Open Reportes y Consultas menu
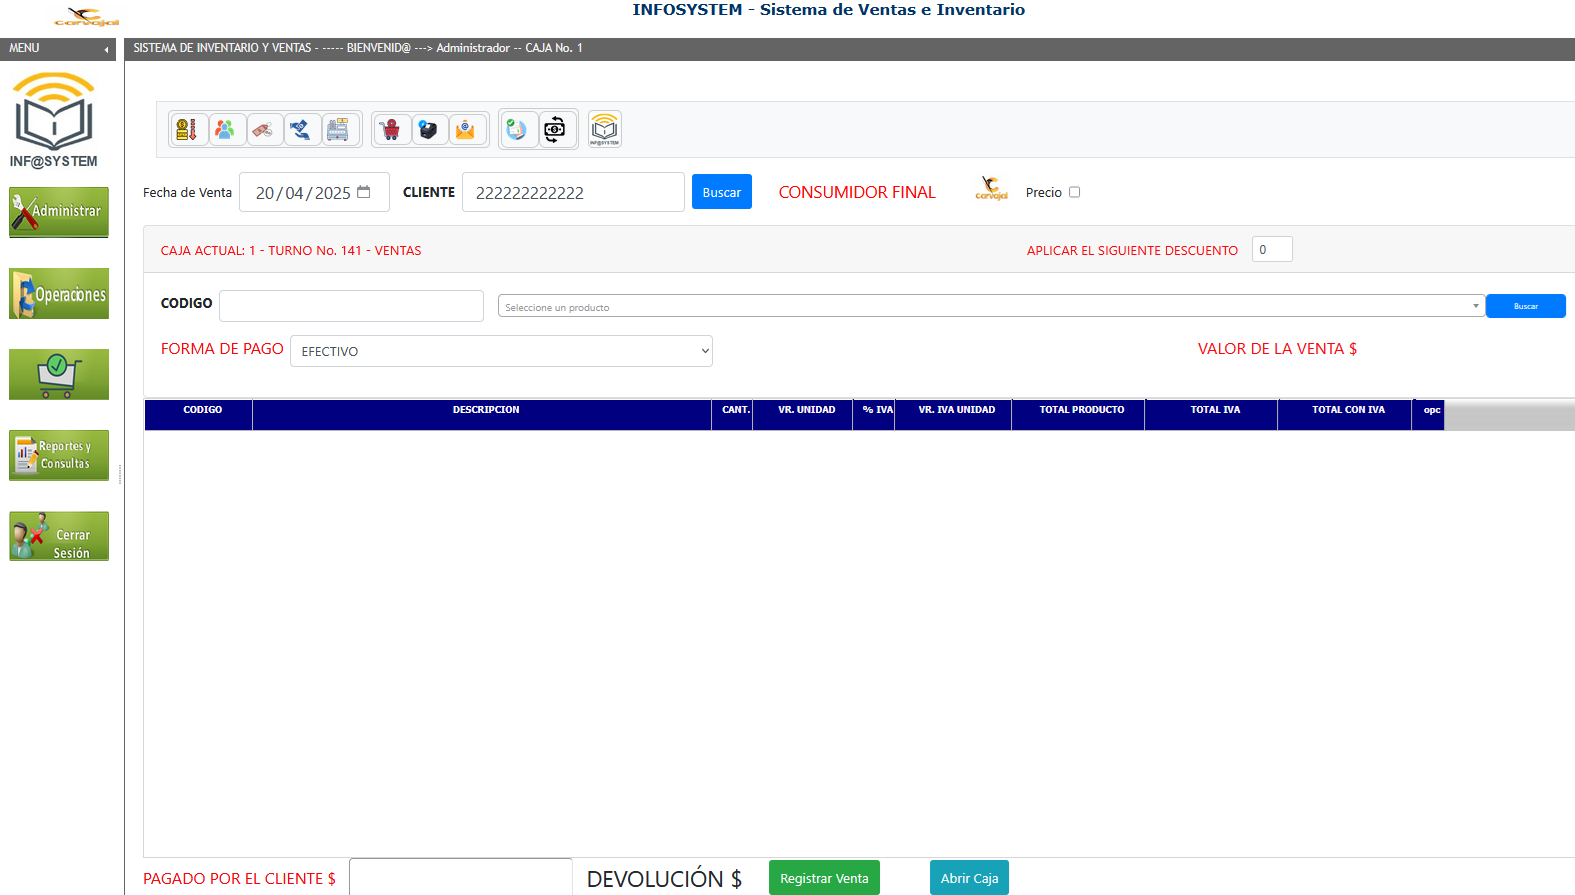Viewport: 1575px width, 895px height. click(x=59, y=455)
